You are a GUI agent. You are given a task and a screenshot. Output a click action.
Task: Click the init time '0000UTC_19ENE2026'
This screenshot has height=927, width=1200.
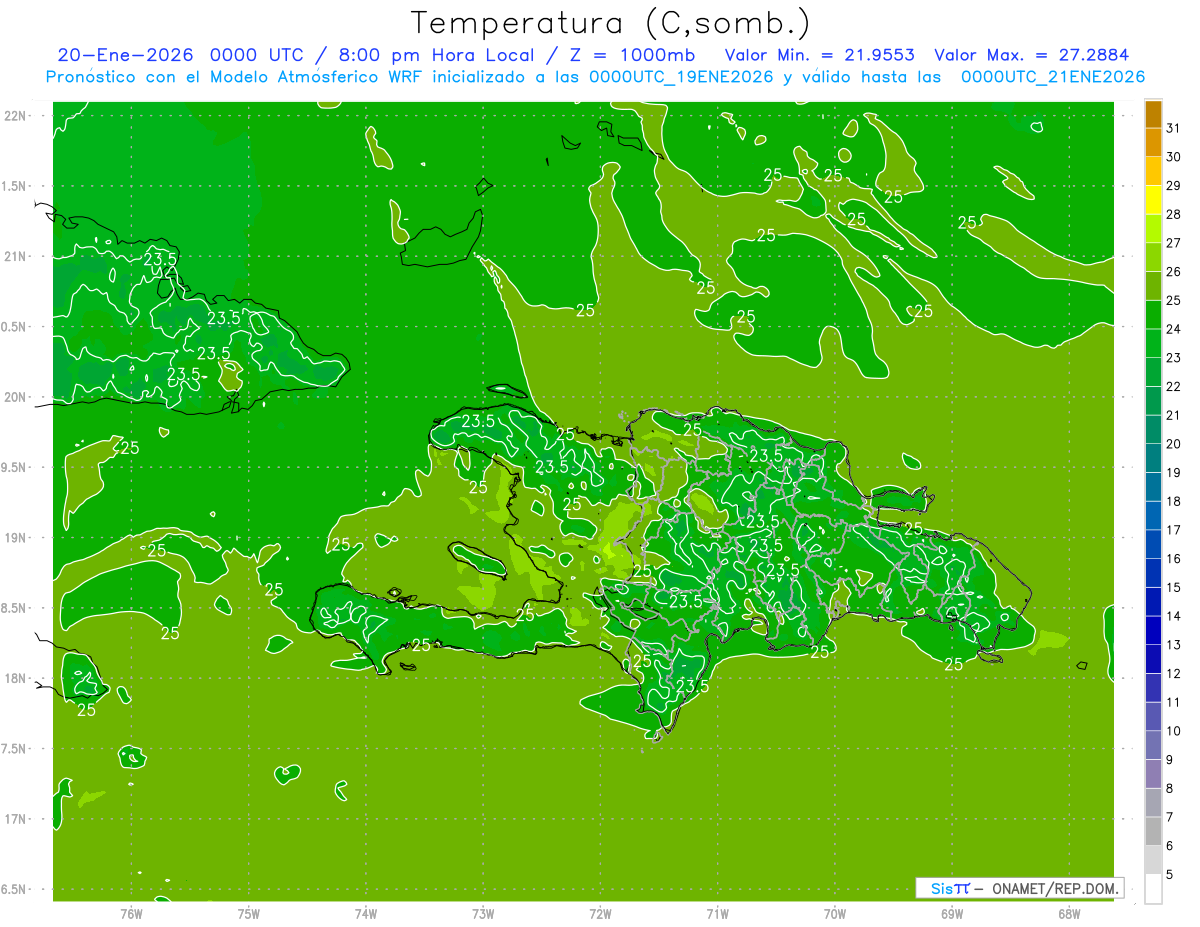[x=681, y=77]
